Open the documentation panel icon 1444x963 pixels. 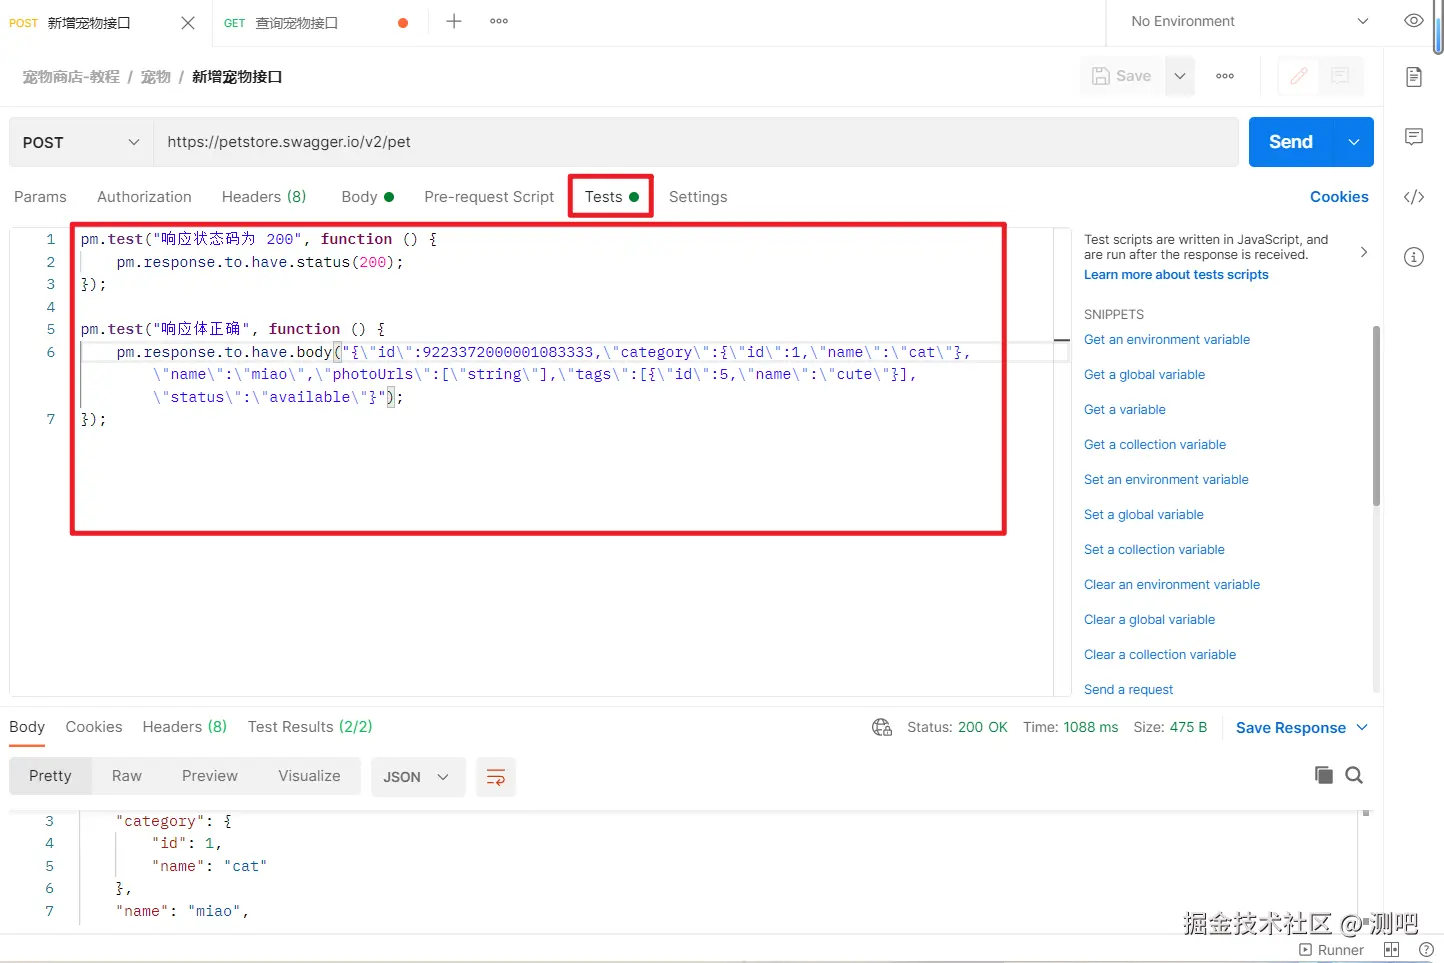[x=1413, y=77]
